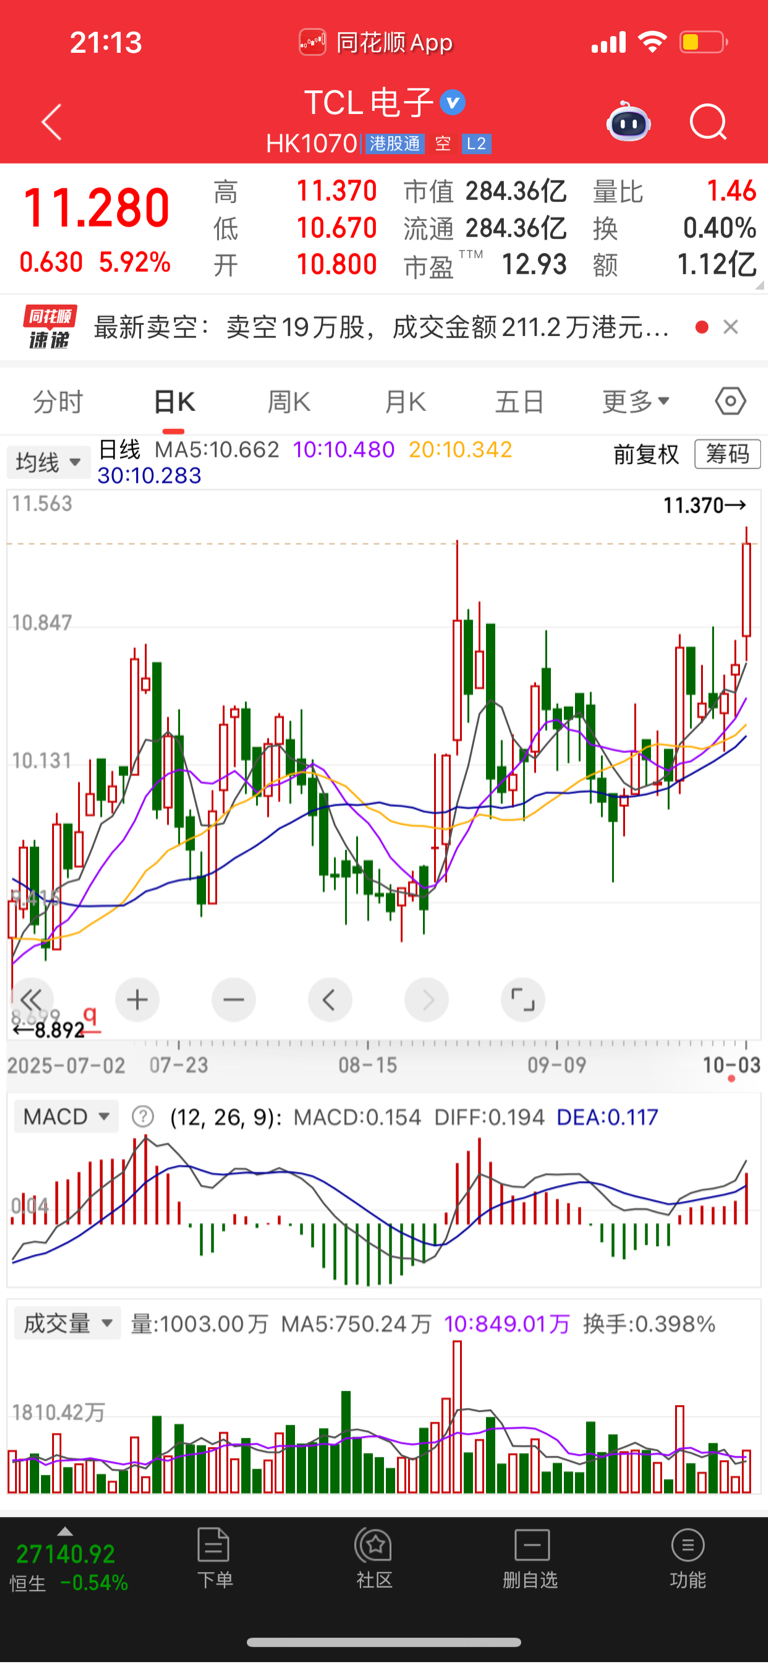Toggle the 筹码 chip distribution button
This screenshot has width=768, height=1663.
(727, 454)
